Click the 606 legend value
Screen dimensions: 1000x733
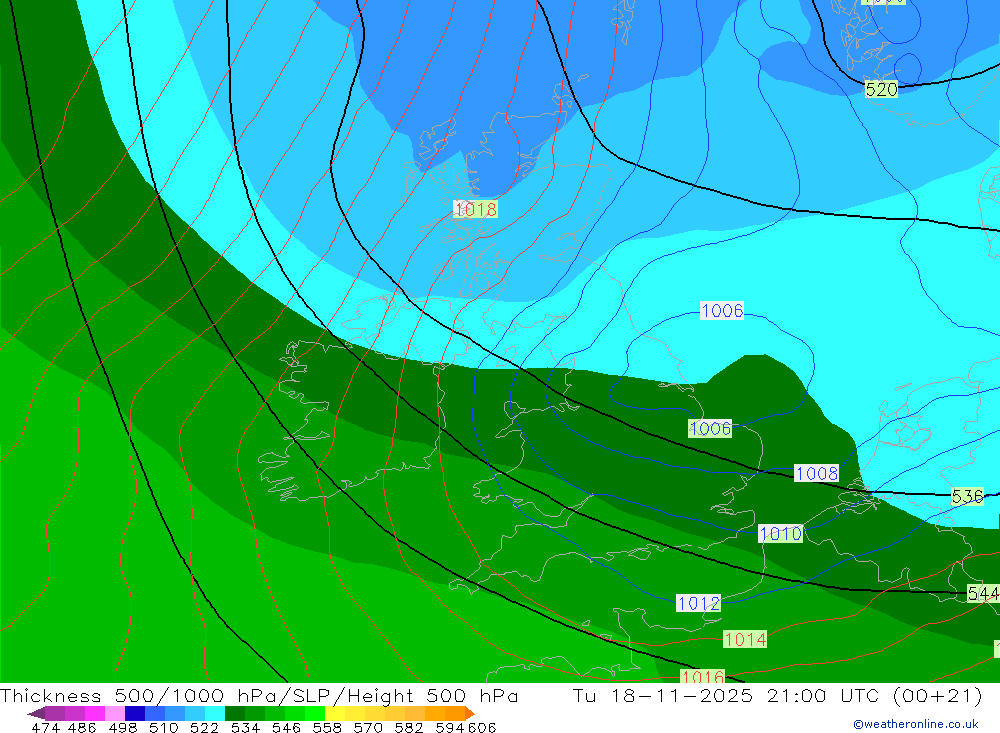(482, 728)
